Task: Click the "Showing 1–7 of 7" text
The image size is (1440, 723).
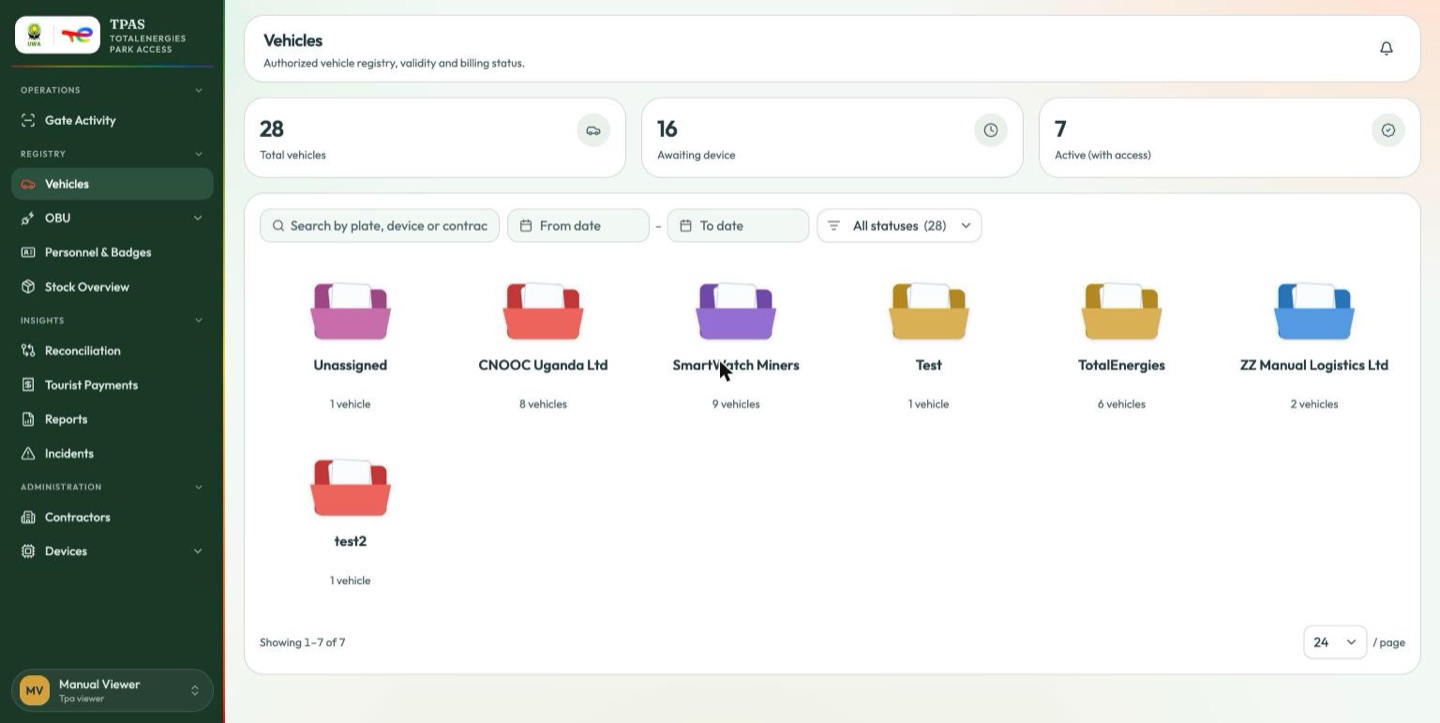Action: pyautogui.click(x=302, y=643)
